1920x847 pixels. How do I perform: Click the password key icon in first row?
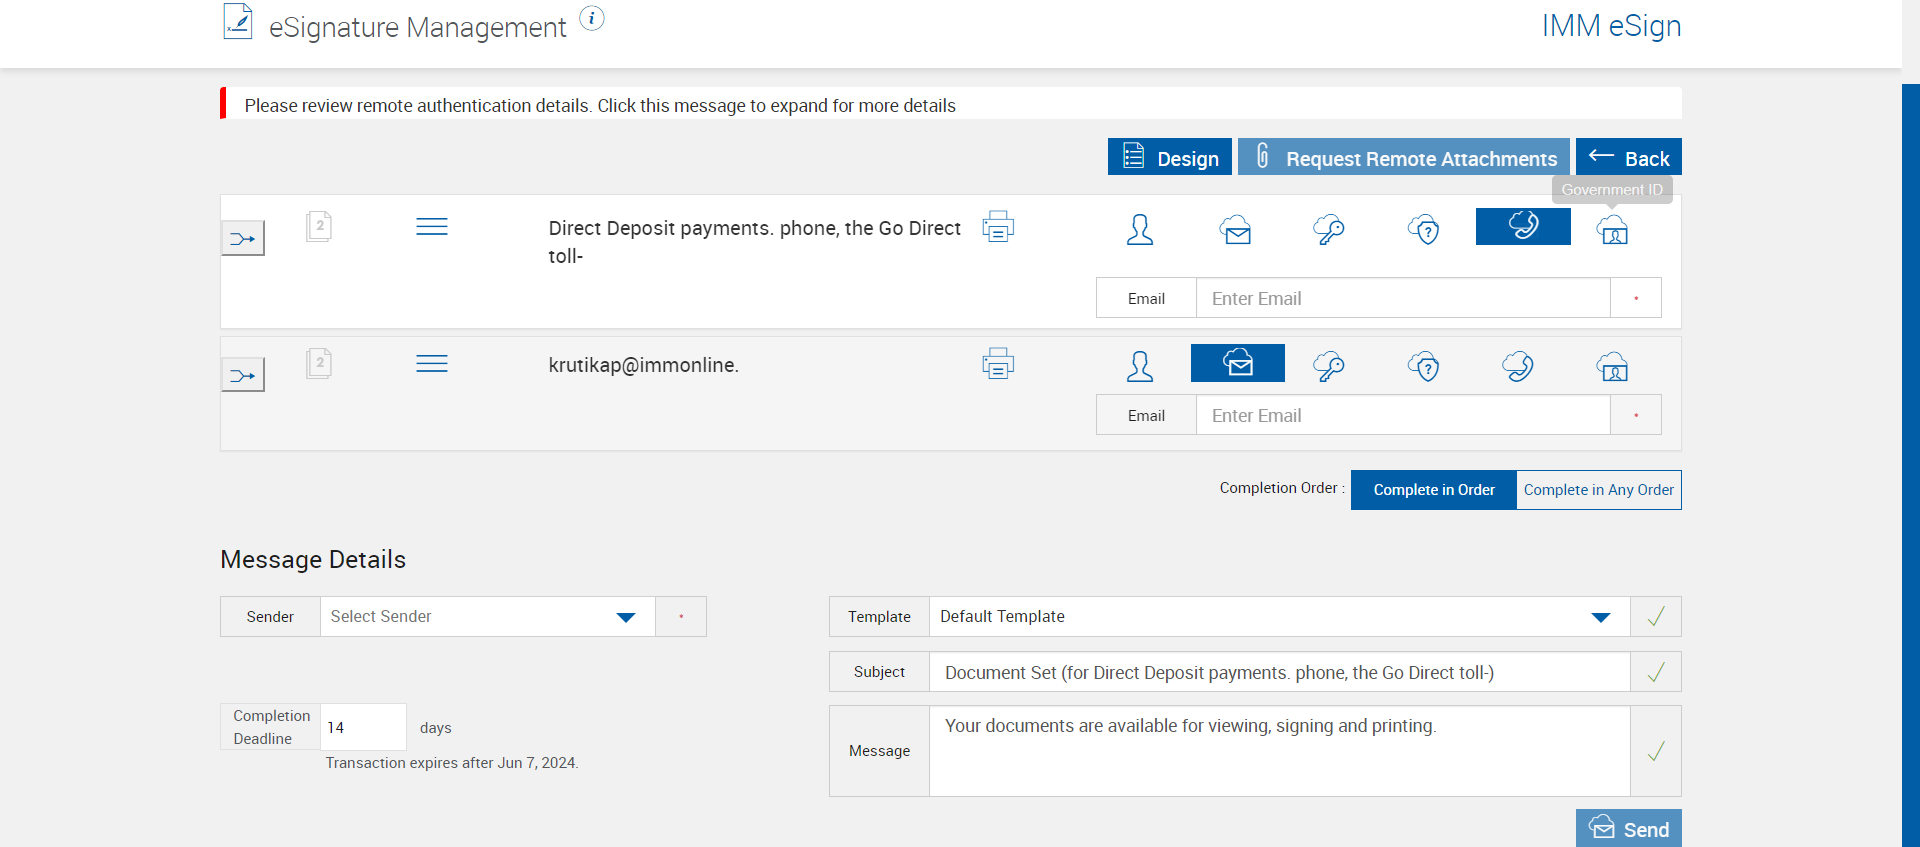coord(1328,230)
